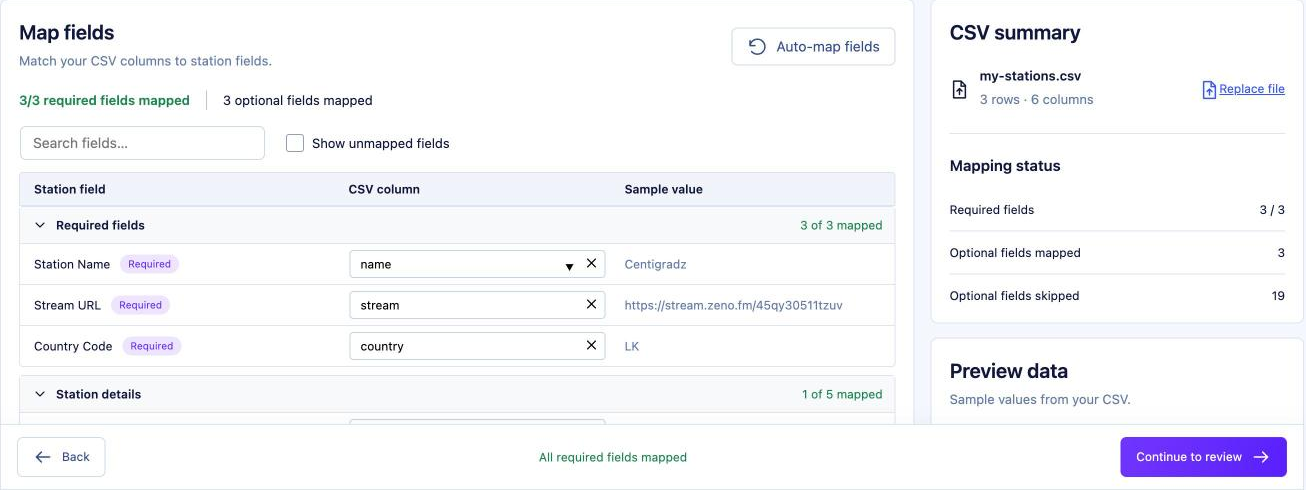
Task: Click the my-stations.csv file name
Action: (1030, 76)
